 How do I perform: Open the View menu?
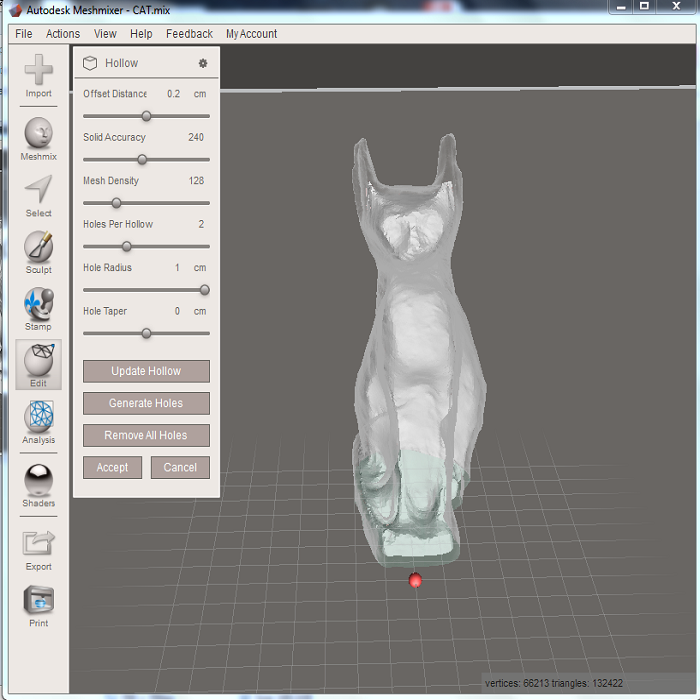click(x=105, y=34)
